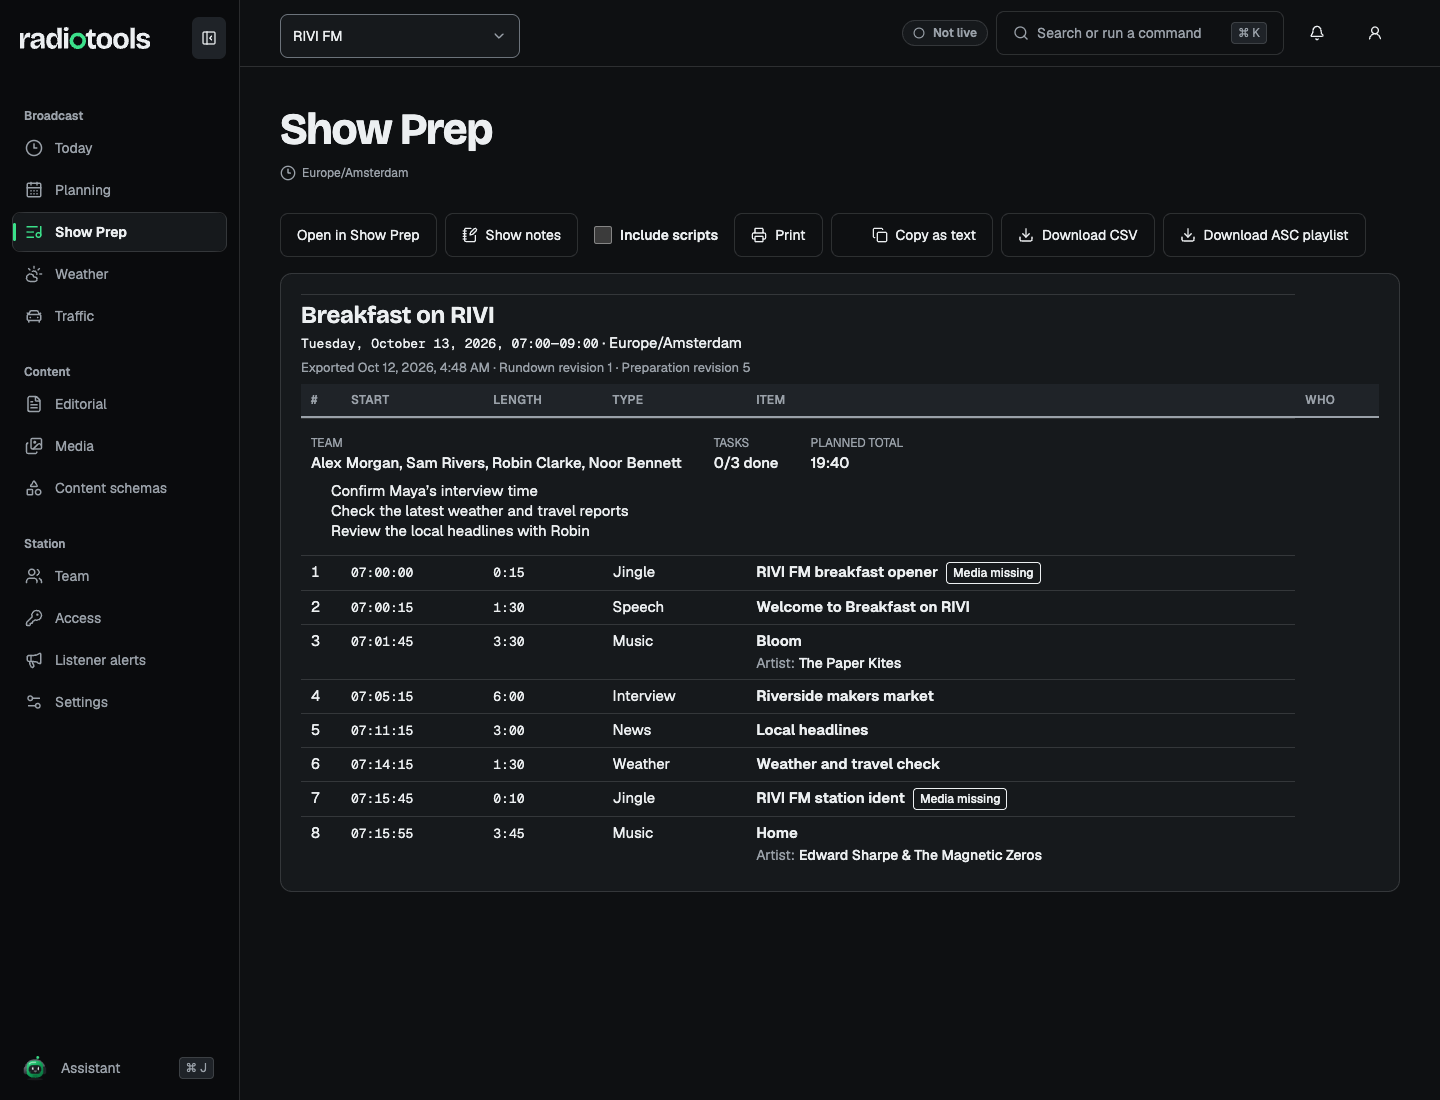Image resolution: width=1440 pixels, height=1100 pixels.
Task: Click the Confirm Maya's interview time task
Action: coord(434,491)
